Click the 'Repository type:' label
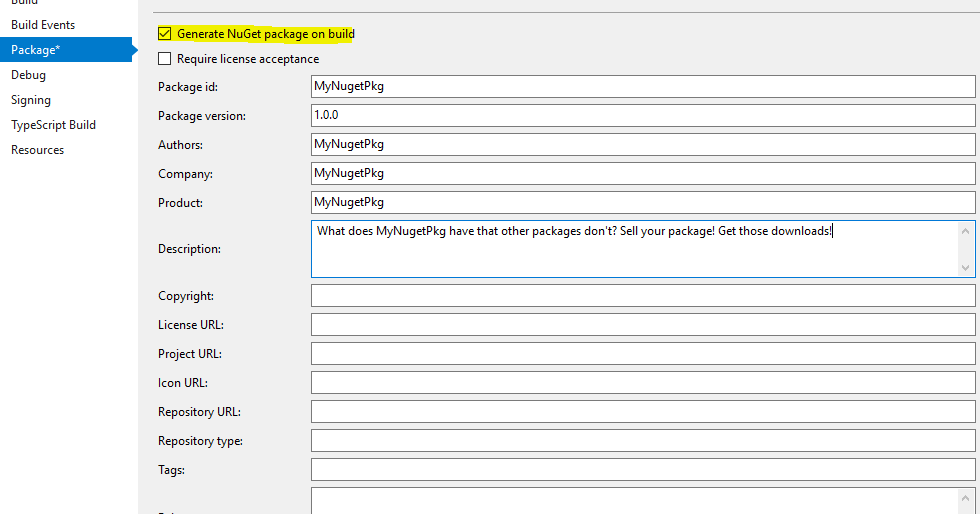 [x=201, y=441]
